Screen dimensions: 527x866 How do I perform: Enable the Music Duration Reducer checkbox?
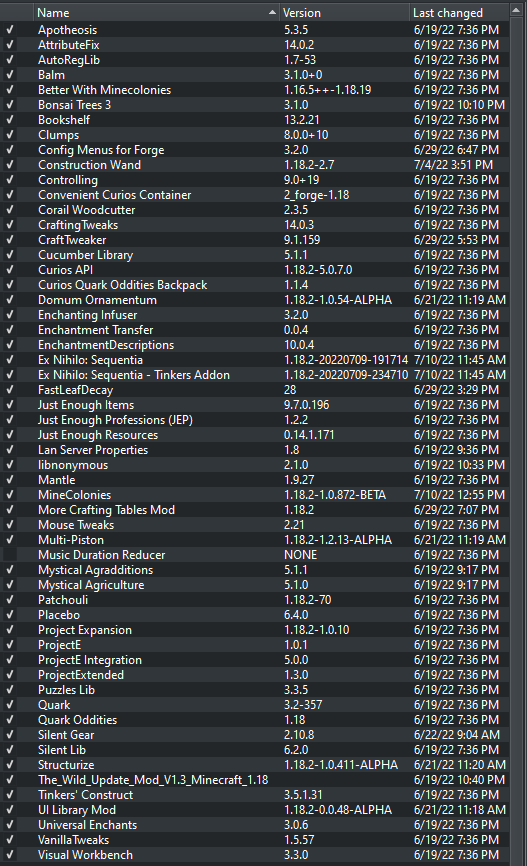pyautogui.click(x=9, y=555)
